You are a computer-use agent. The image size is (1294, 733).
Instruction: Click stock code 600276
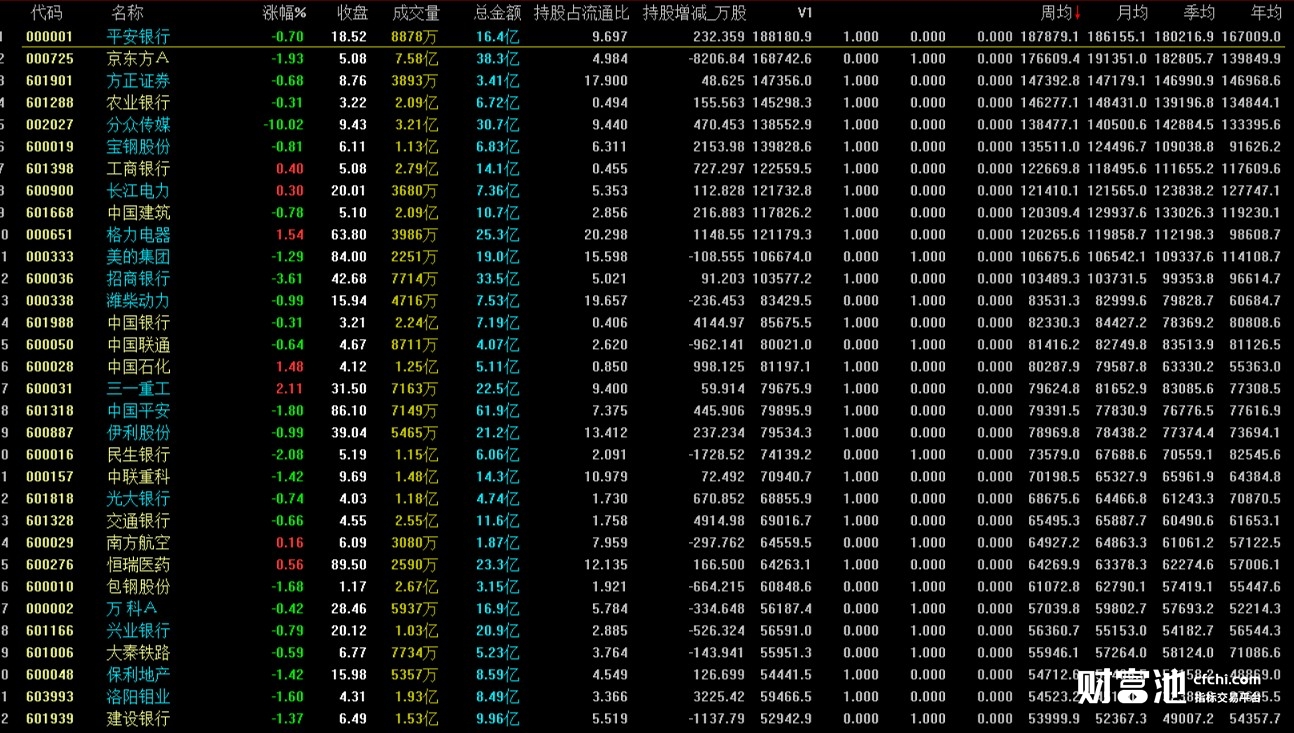pyautogui.click(x=49, y=565)
